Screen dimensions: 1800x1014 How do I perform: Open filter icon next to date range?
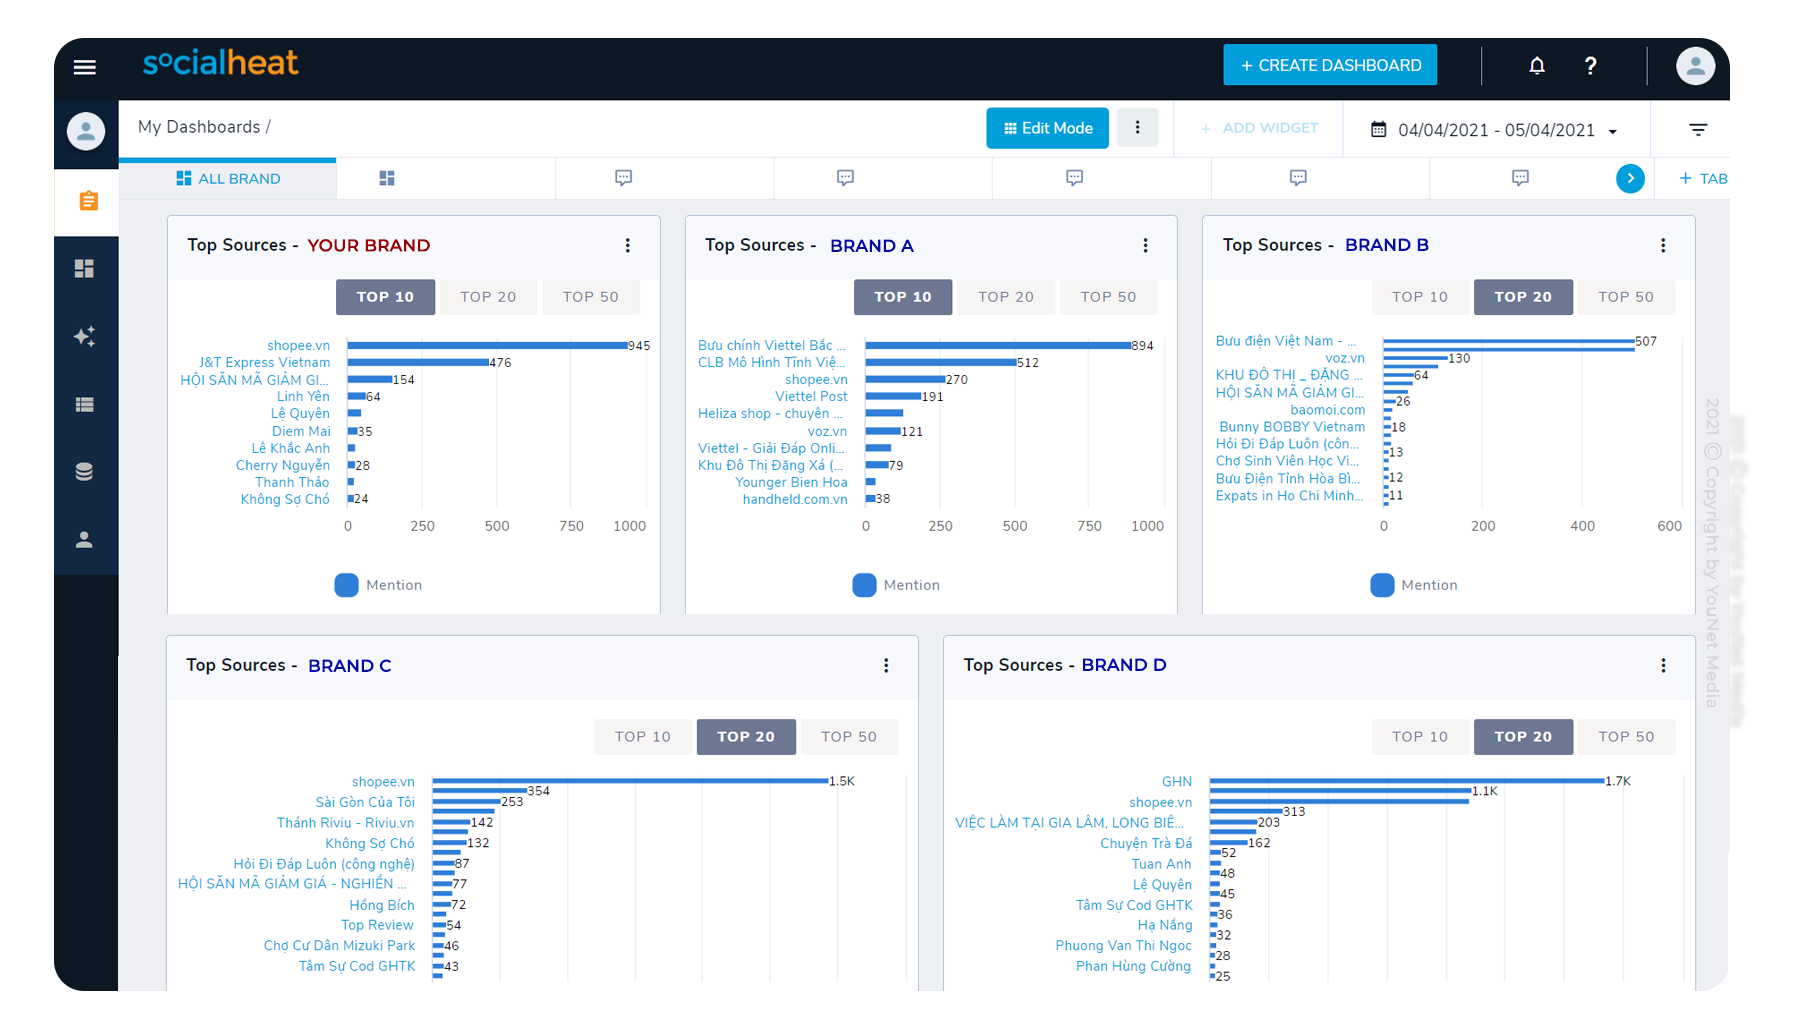click(x=1698, y=129)
